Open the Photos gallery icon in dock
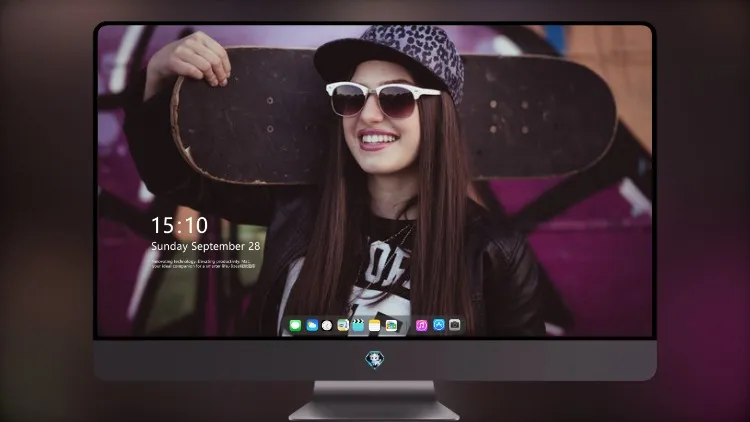The height and width of the screenshot is (422, 750). click(391, 326)
